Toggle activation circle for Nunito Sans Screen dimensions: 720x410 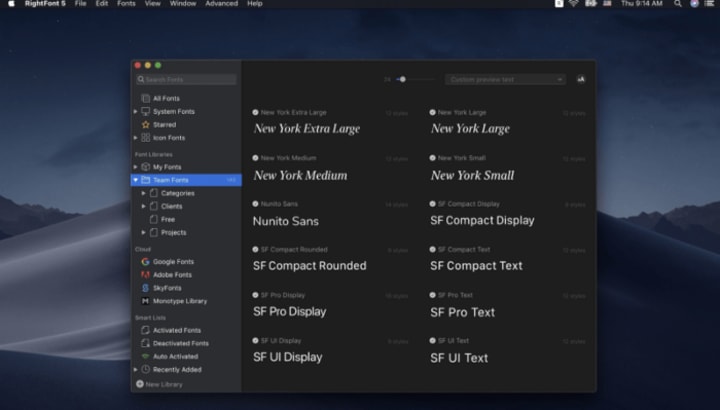coord(255,204)
